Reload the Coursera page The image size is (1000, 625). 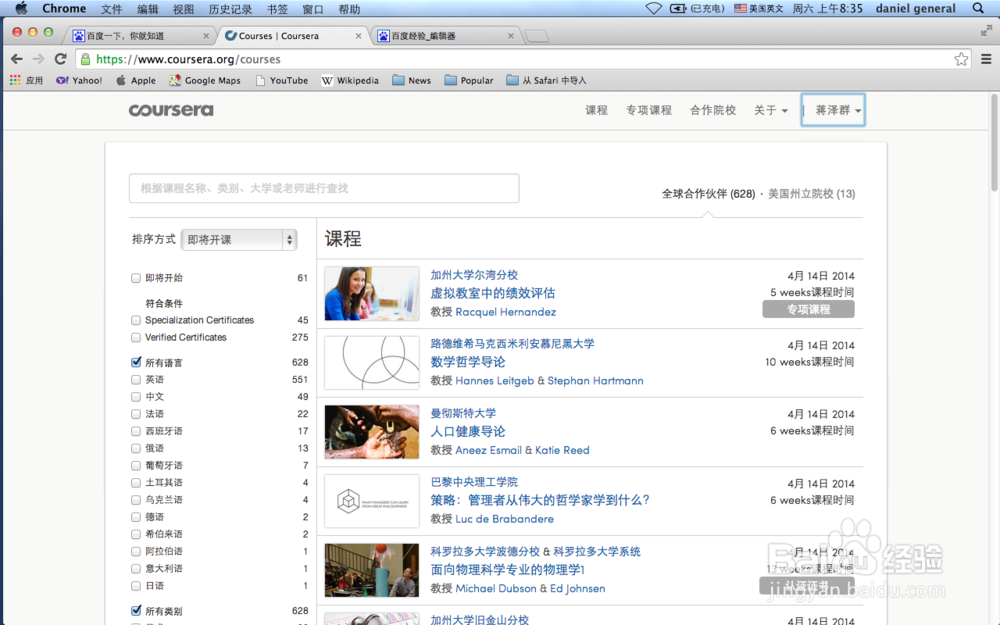click(x=61, y=59)
